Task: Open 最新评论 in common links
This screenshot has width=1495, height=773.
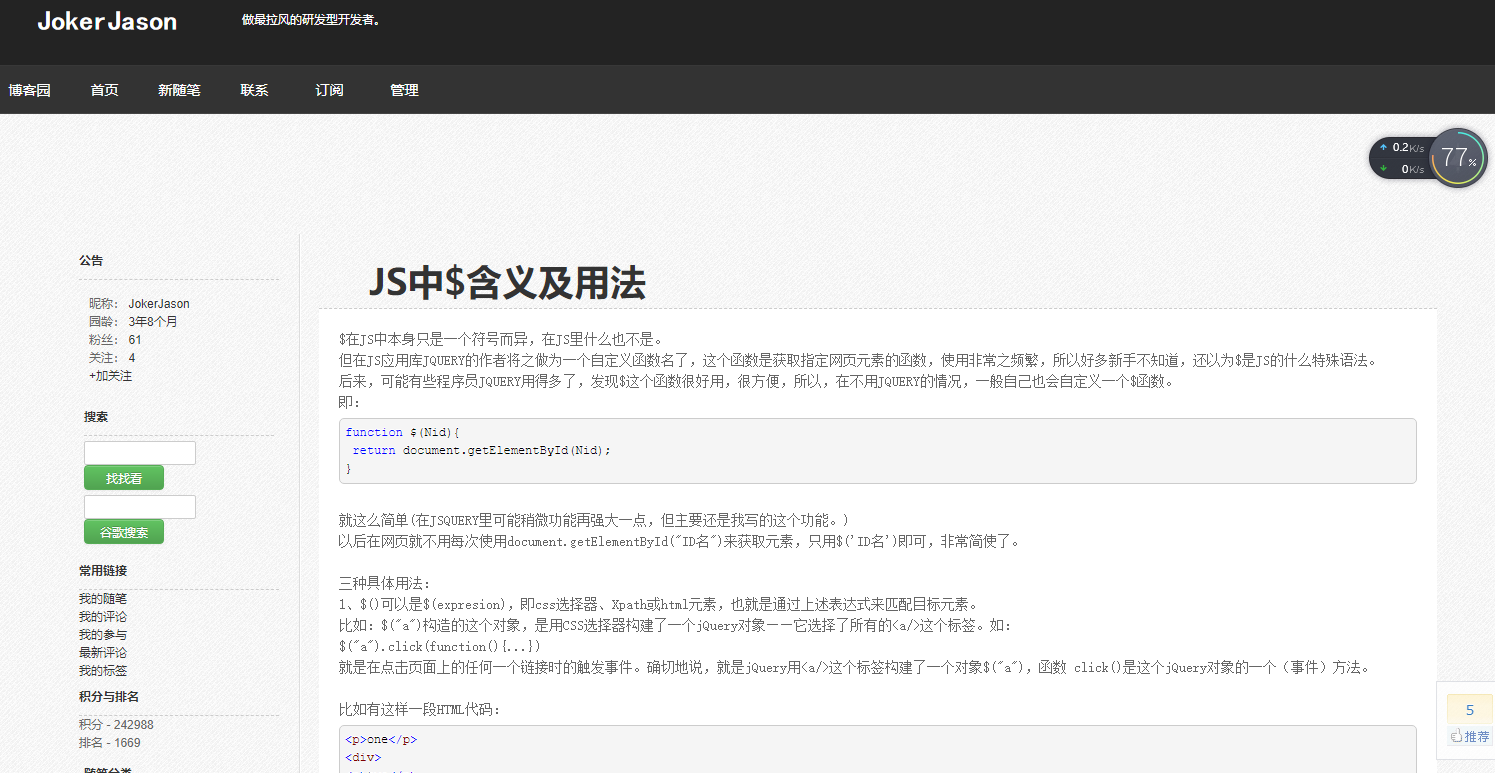Action: pyautogui.click(x=103, y=653)
